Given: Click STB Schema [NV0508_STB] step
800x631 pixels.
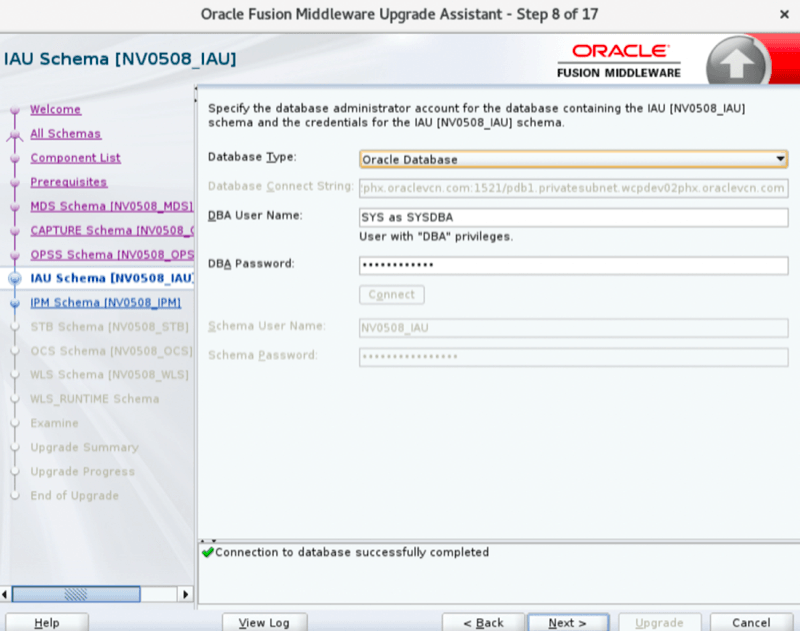Looking at the screenshot, I should (109, 326).
